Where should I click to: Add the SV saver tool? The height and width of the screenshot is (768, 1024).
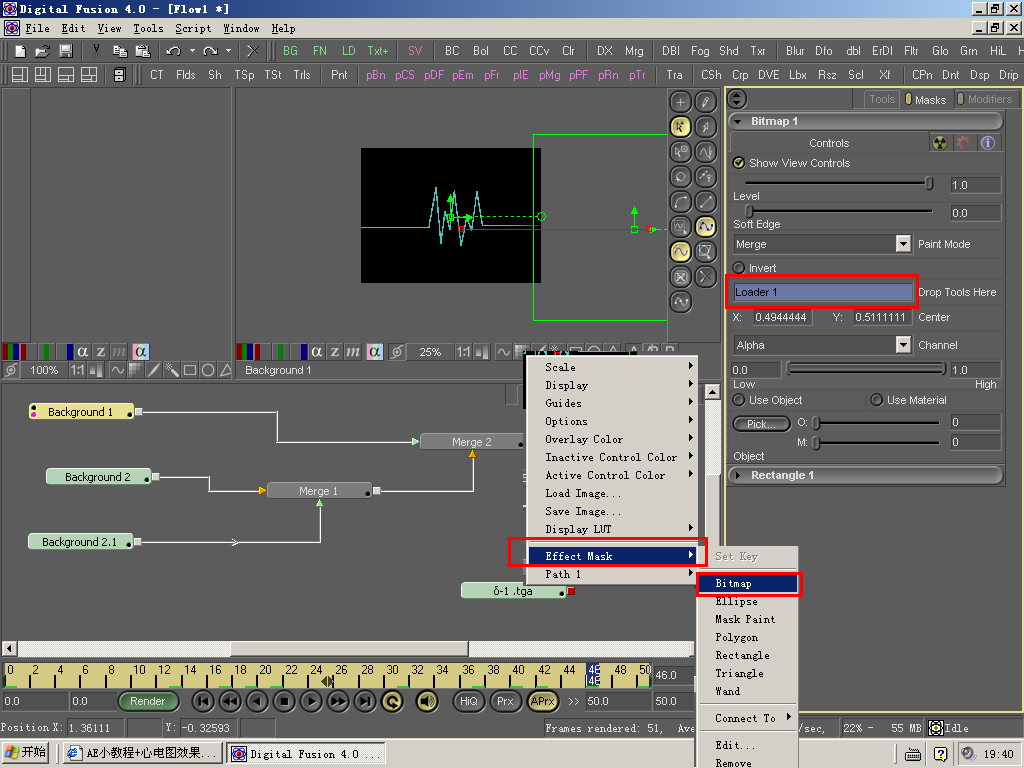click(415, 51)
